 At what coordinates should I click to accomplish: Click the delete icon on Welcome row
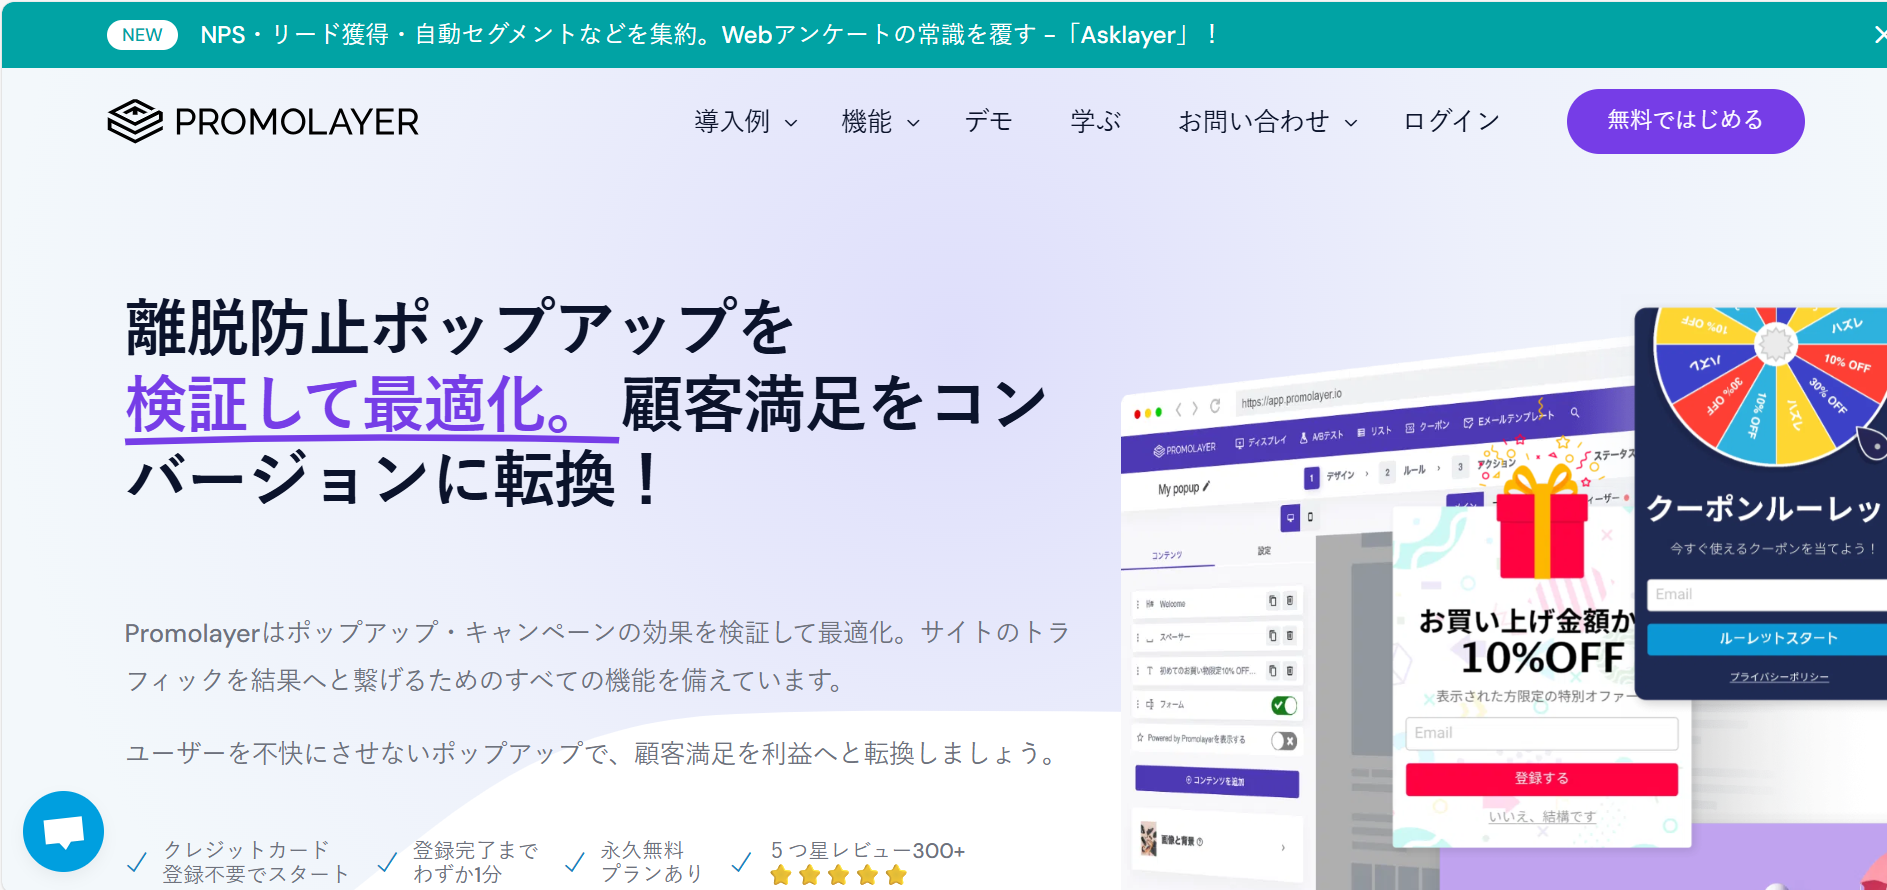[1290, 601]
